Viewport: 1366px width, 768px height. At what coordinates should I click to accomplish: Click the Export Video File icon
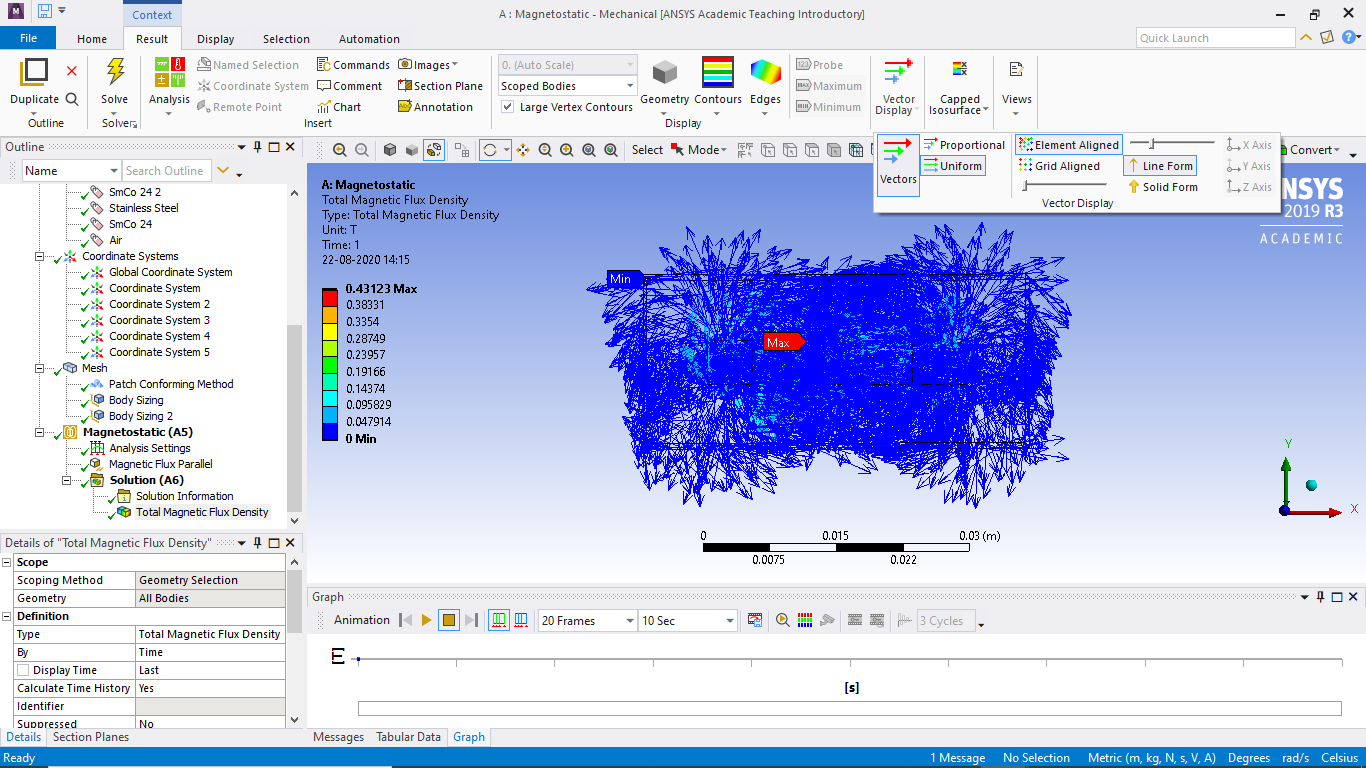click(755, 621)
